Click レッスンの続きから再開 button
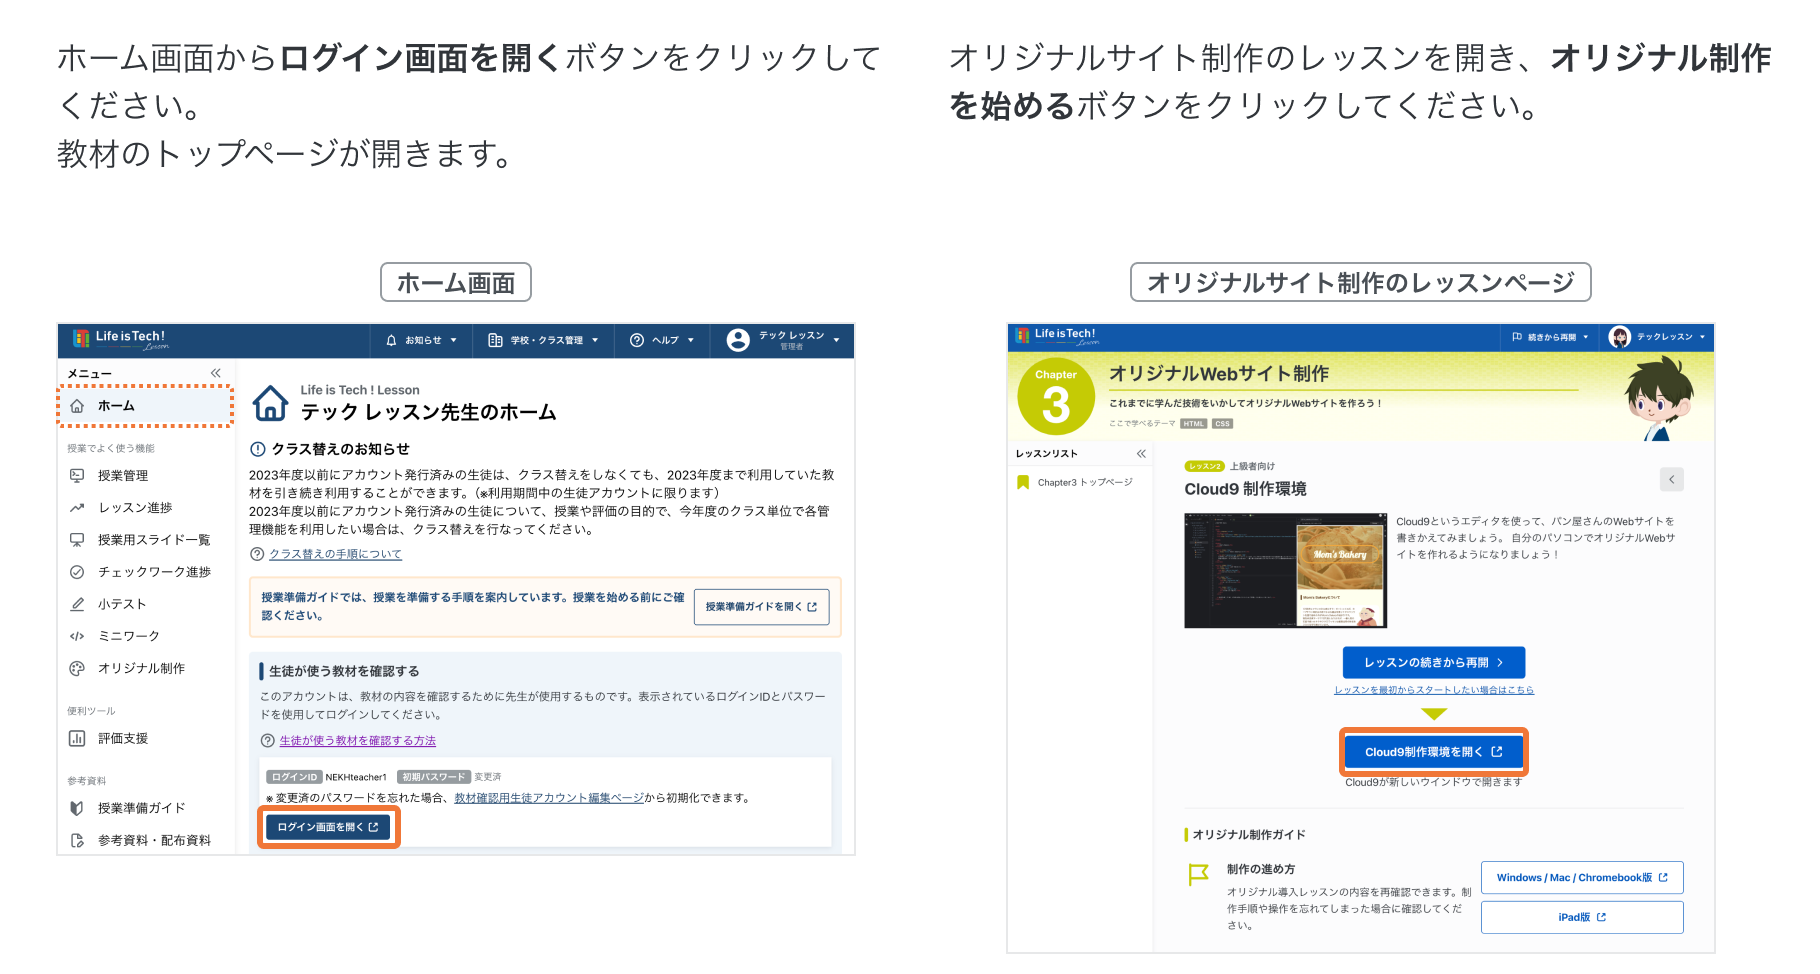 (x=1433, y=662)
